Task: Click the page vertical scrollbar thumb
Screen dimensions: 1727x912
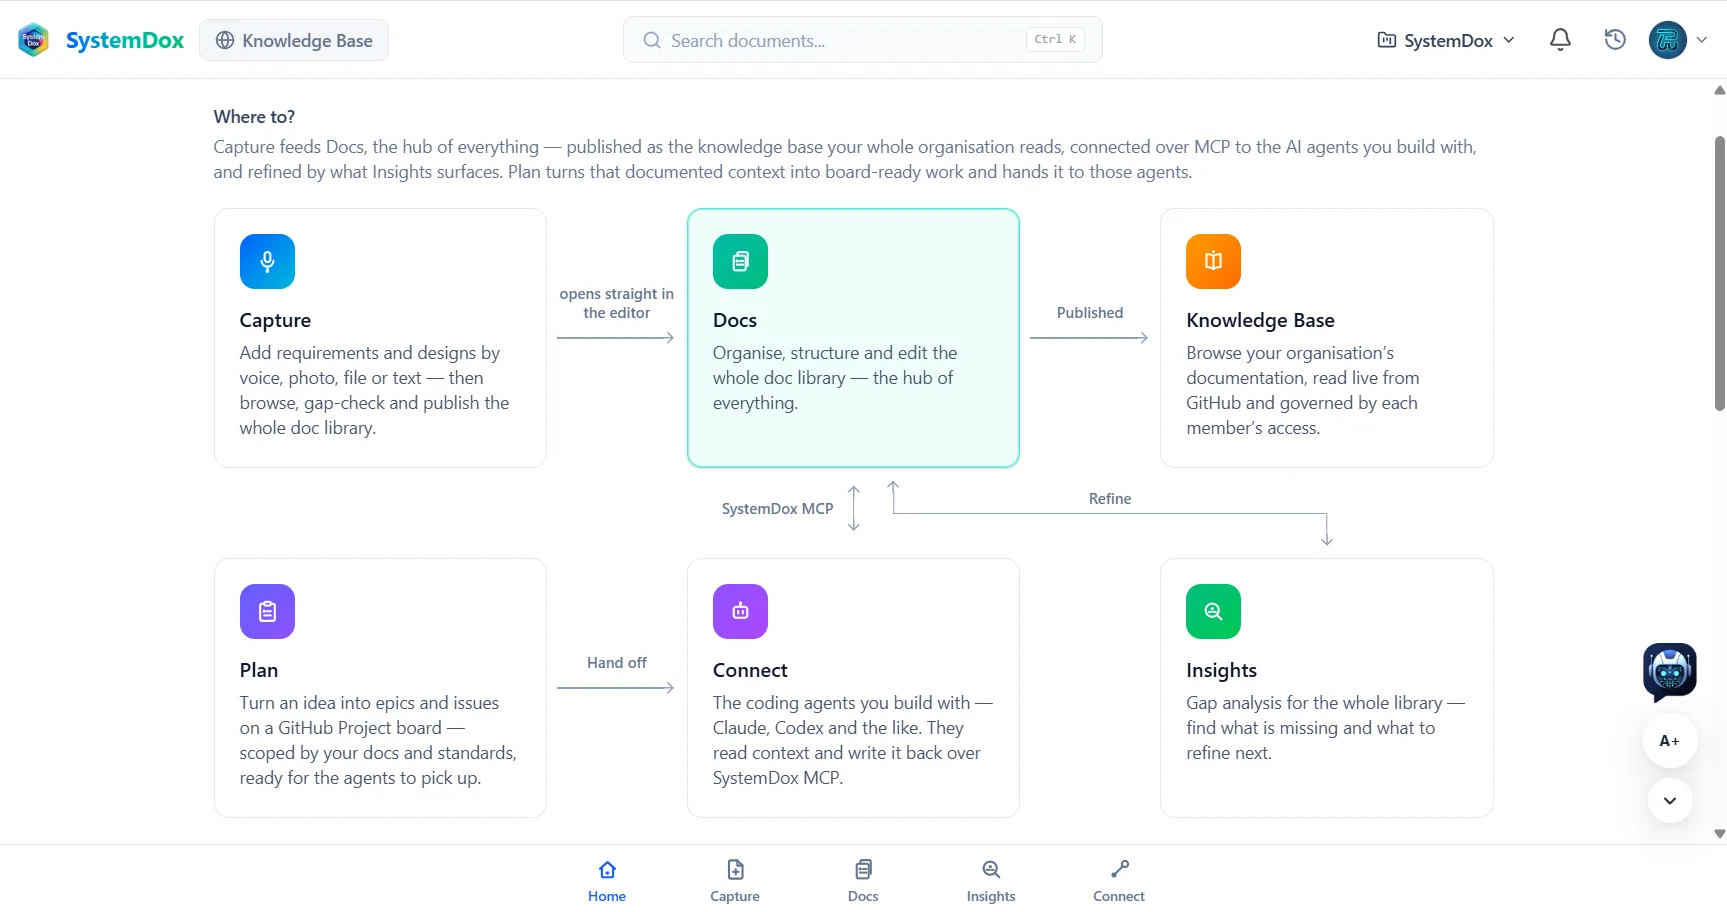Action: point(1720,272)
